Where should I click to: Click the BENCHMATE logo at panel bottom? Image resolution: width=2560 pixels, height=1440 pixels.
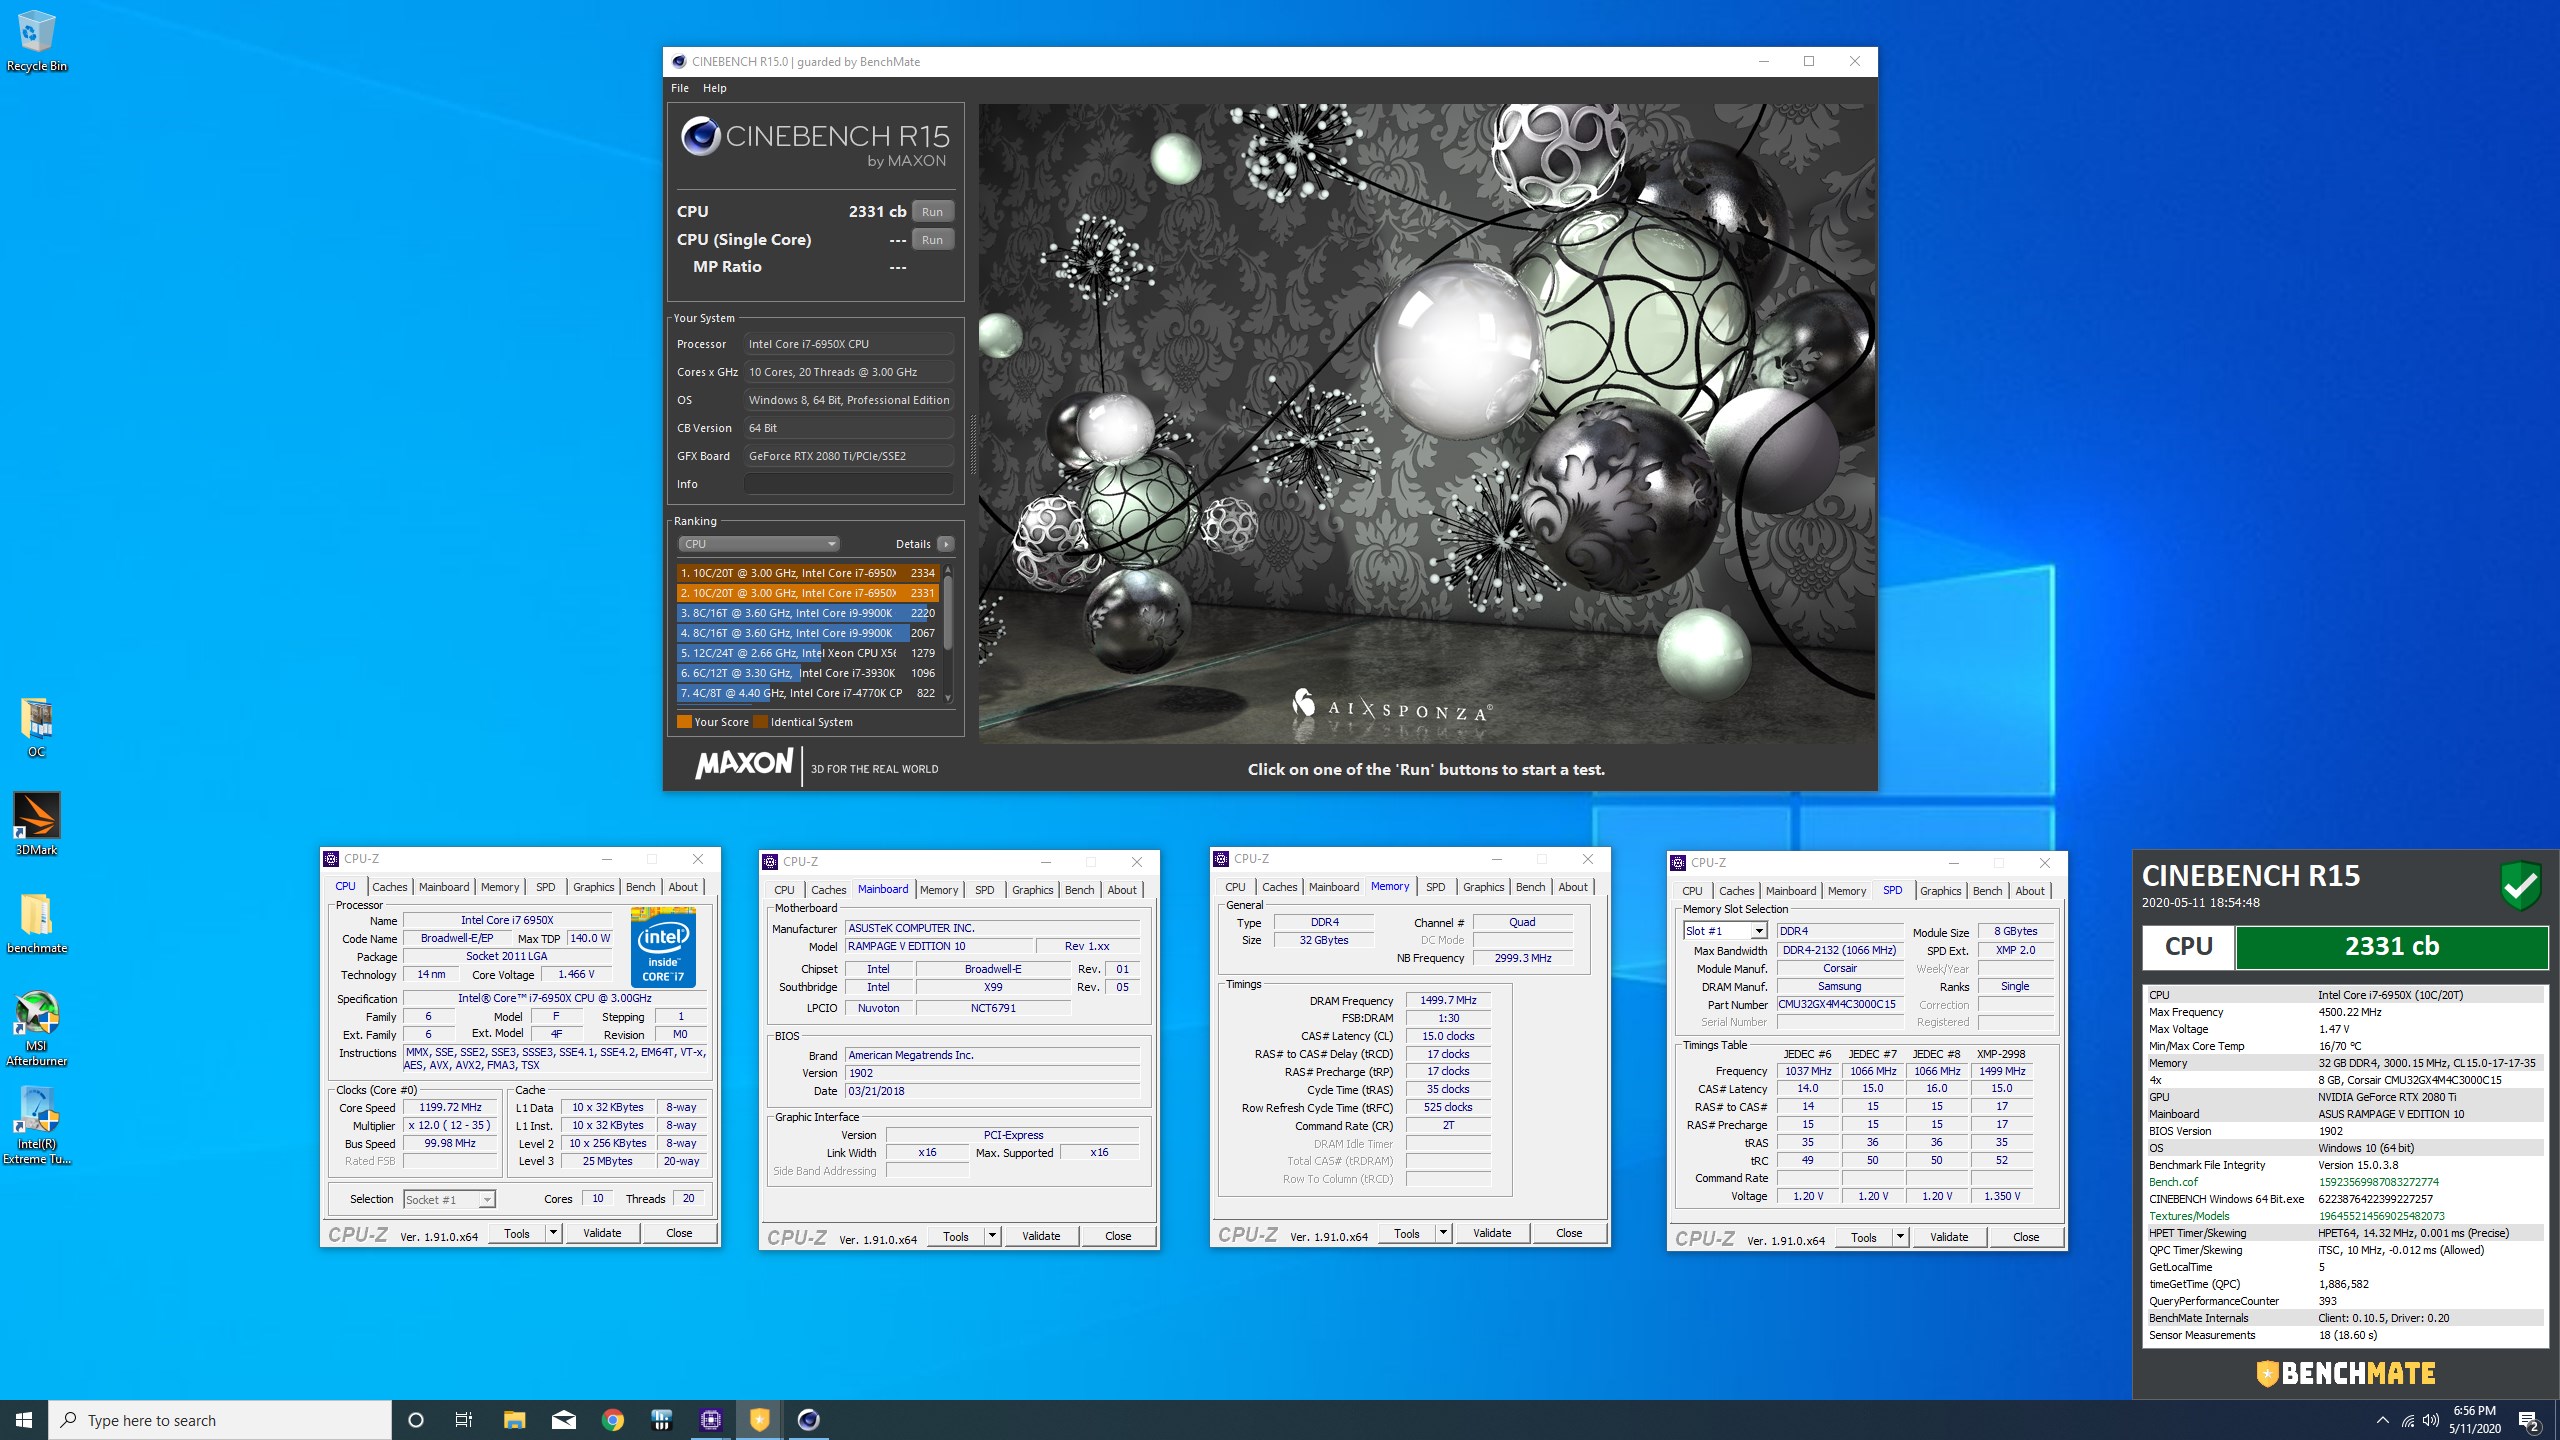point(2345,1374)
